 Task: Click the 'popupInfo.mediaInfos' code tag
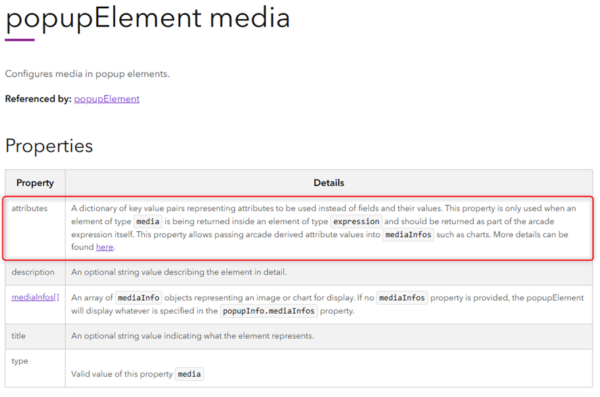pyautogui.click(x=269, y=311)
